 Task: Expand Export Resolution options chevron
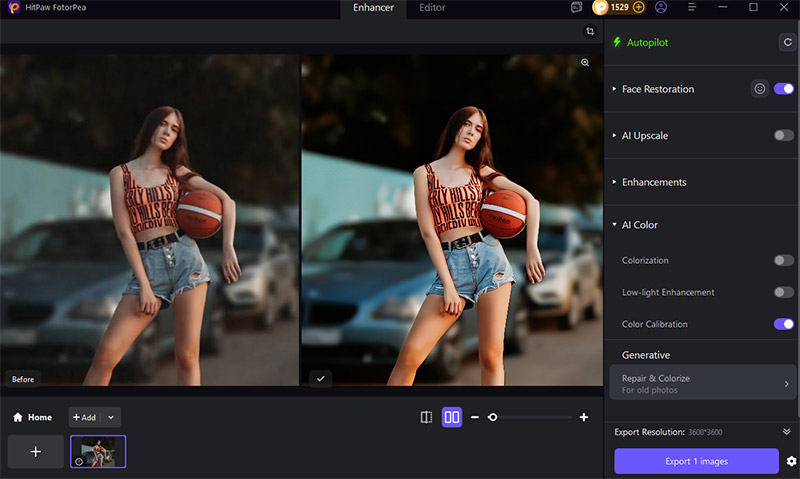(x=786, y=432)
